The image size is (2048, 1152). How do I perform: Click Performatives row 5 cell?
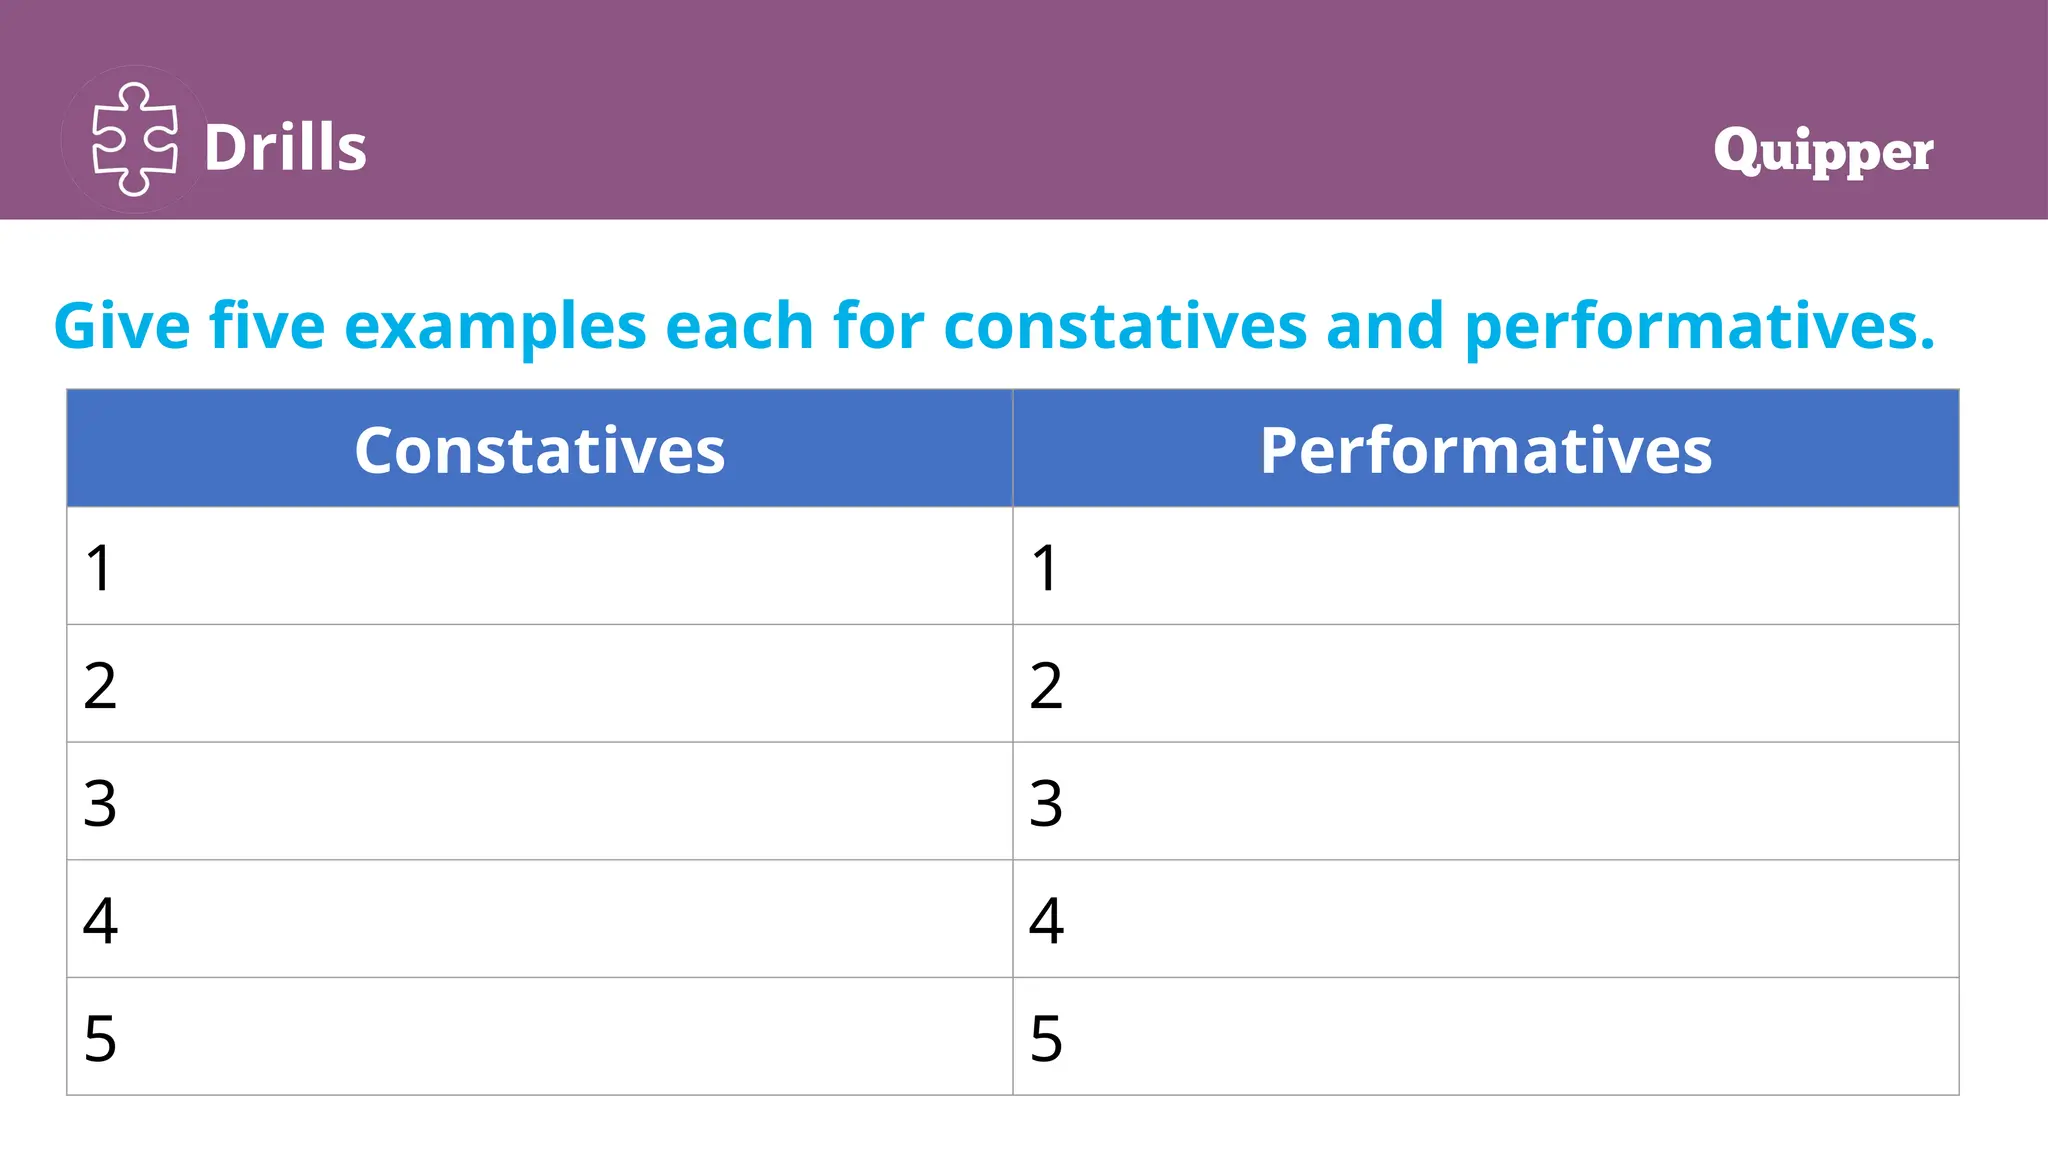[x=1485, y=1037]
